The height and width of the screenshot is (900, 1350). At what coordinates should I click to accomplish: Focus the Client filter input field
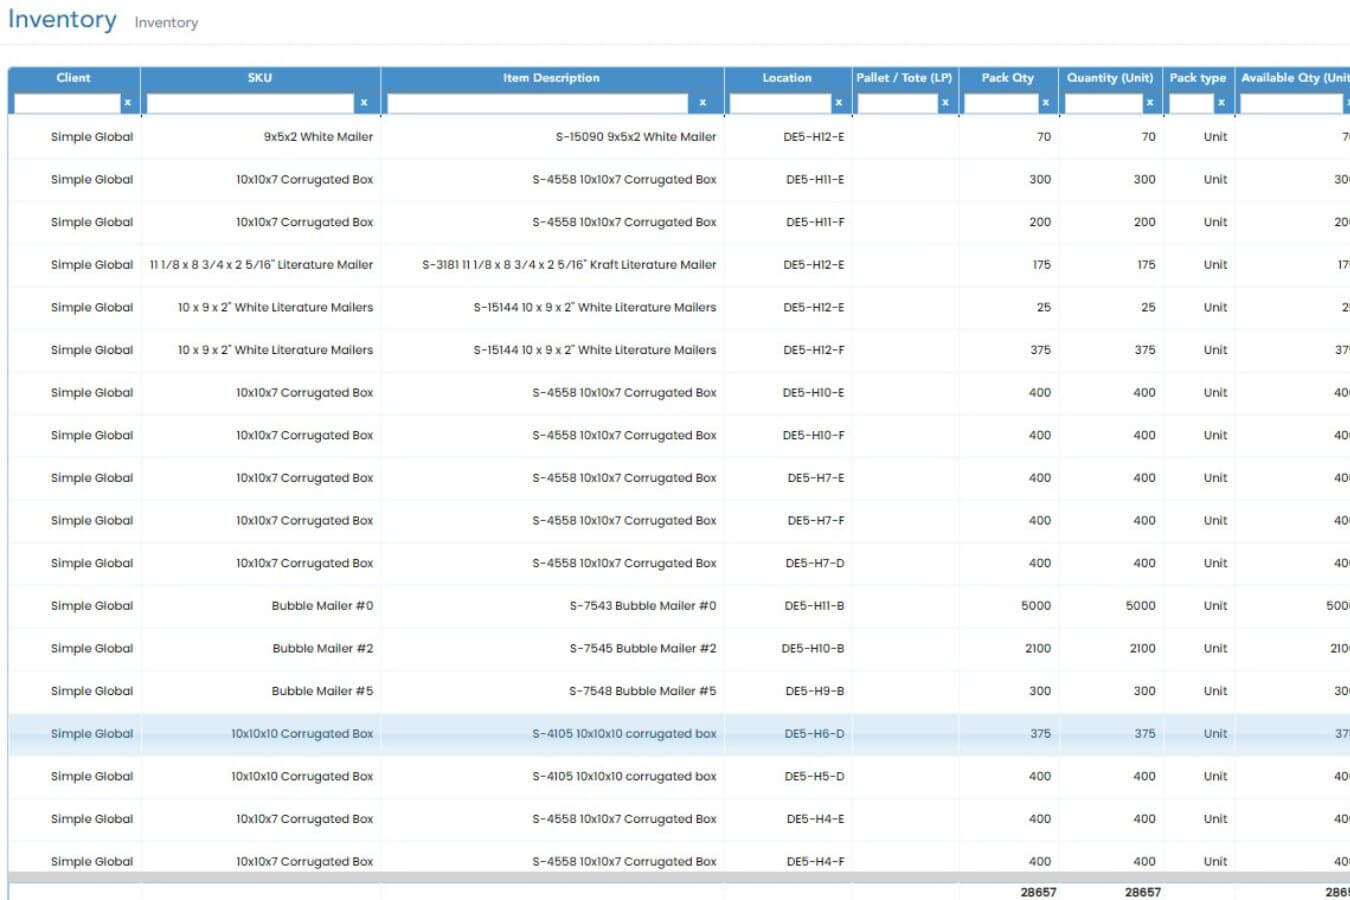[67, 102]
